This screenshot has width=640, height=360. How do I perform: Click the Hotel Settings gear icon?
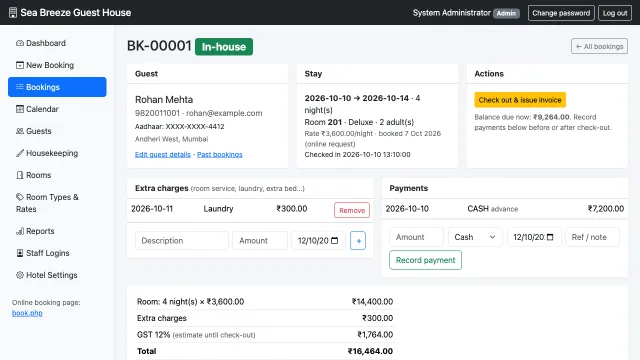(x=20, y=275)
